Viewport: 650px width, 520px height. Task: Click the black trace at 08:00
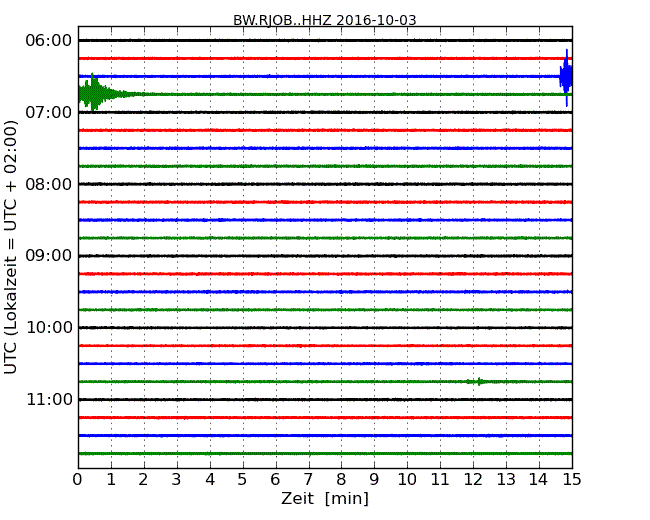point(325,184)
